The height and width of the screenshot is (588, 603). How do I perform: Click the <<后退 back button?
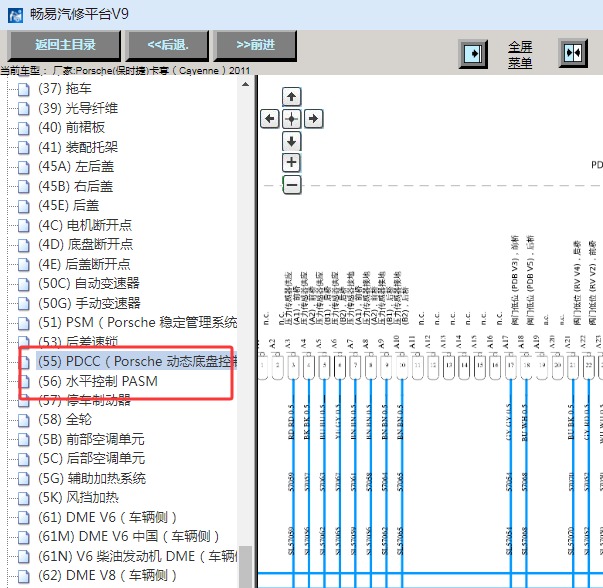168,45
